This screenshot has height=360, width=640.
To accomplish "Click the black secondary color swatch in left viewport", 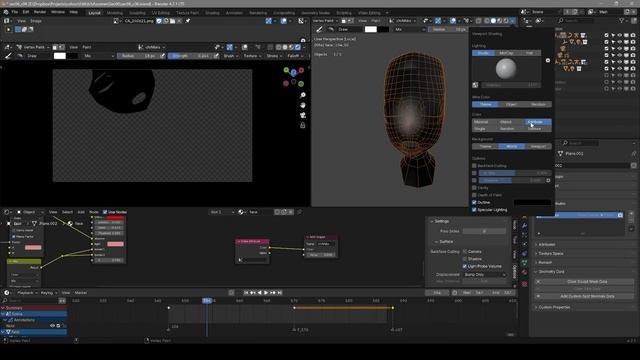I will coord(72,56).
